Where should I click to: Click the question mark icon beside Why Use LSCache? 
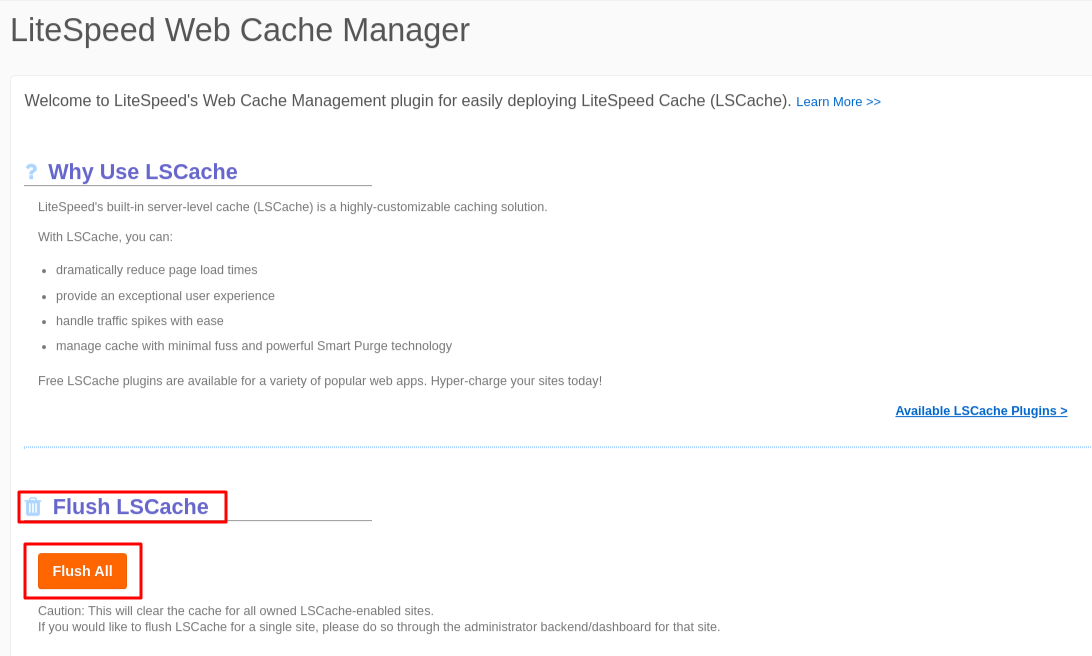31,171
